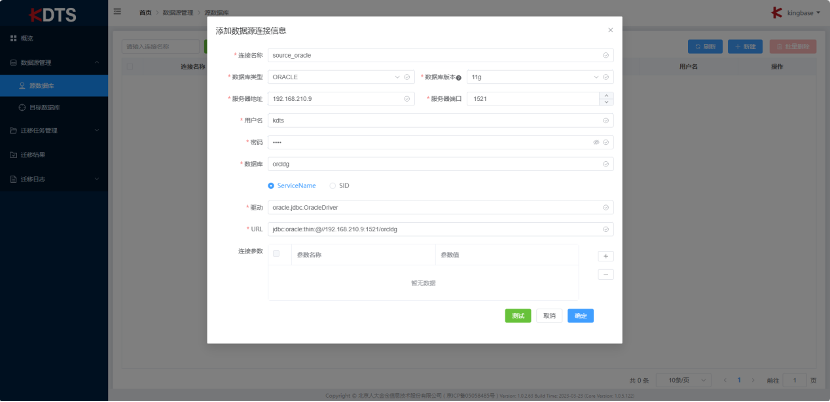Clear the 密码 field via its circle icon

[x=606, y=142]
